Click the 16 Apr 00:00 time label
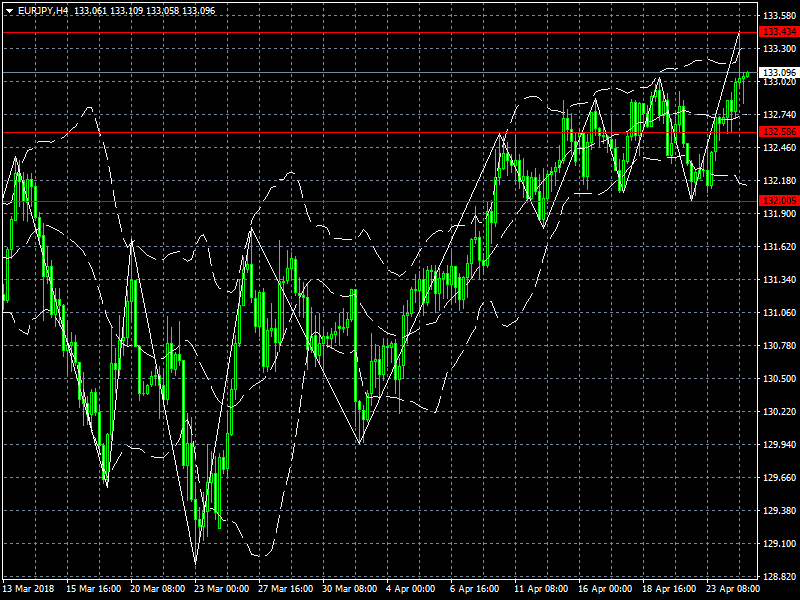The width and height of the screenshot is (800, 600). pos(605,589)
